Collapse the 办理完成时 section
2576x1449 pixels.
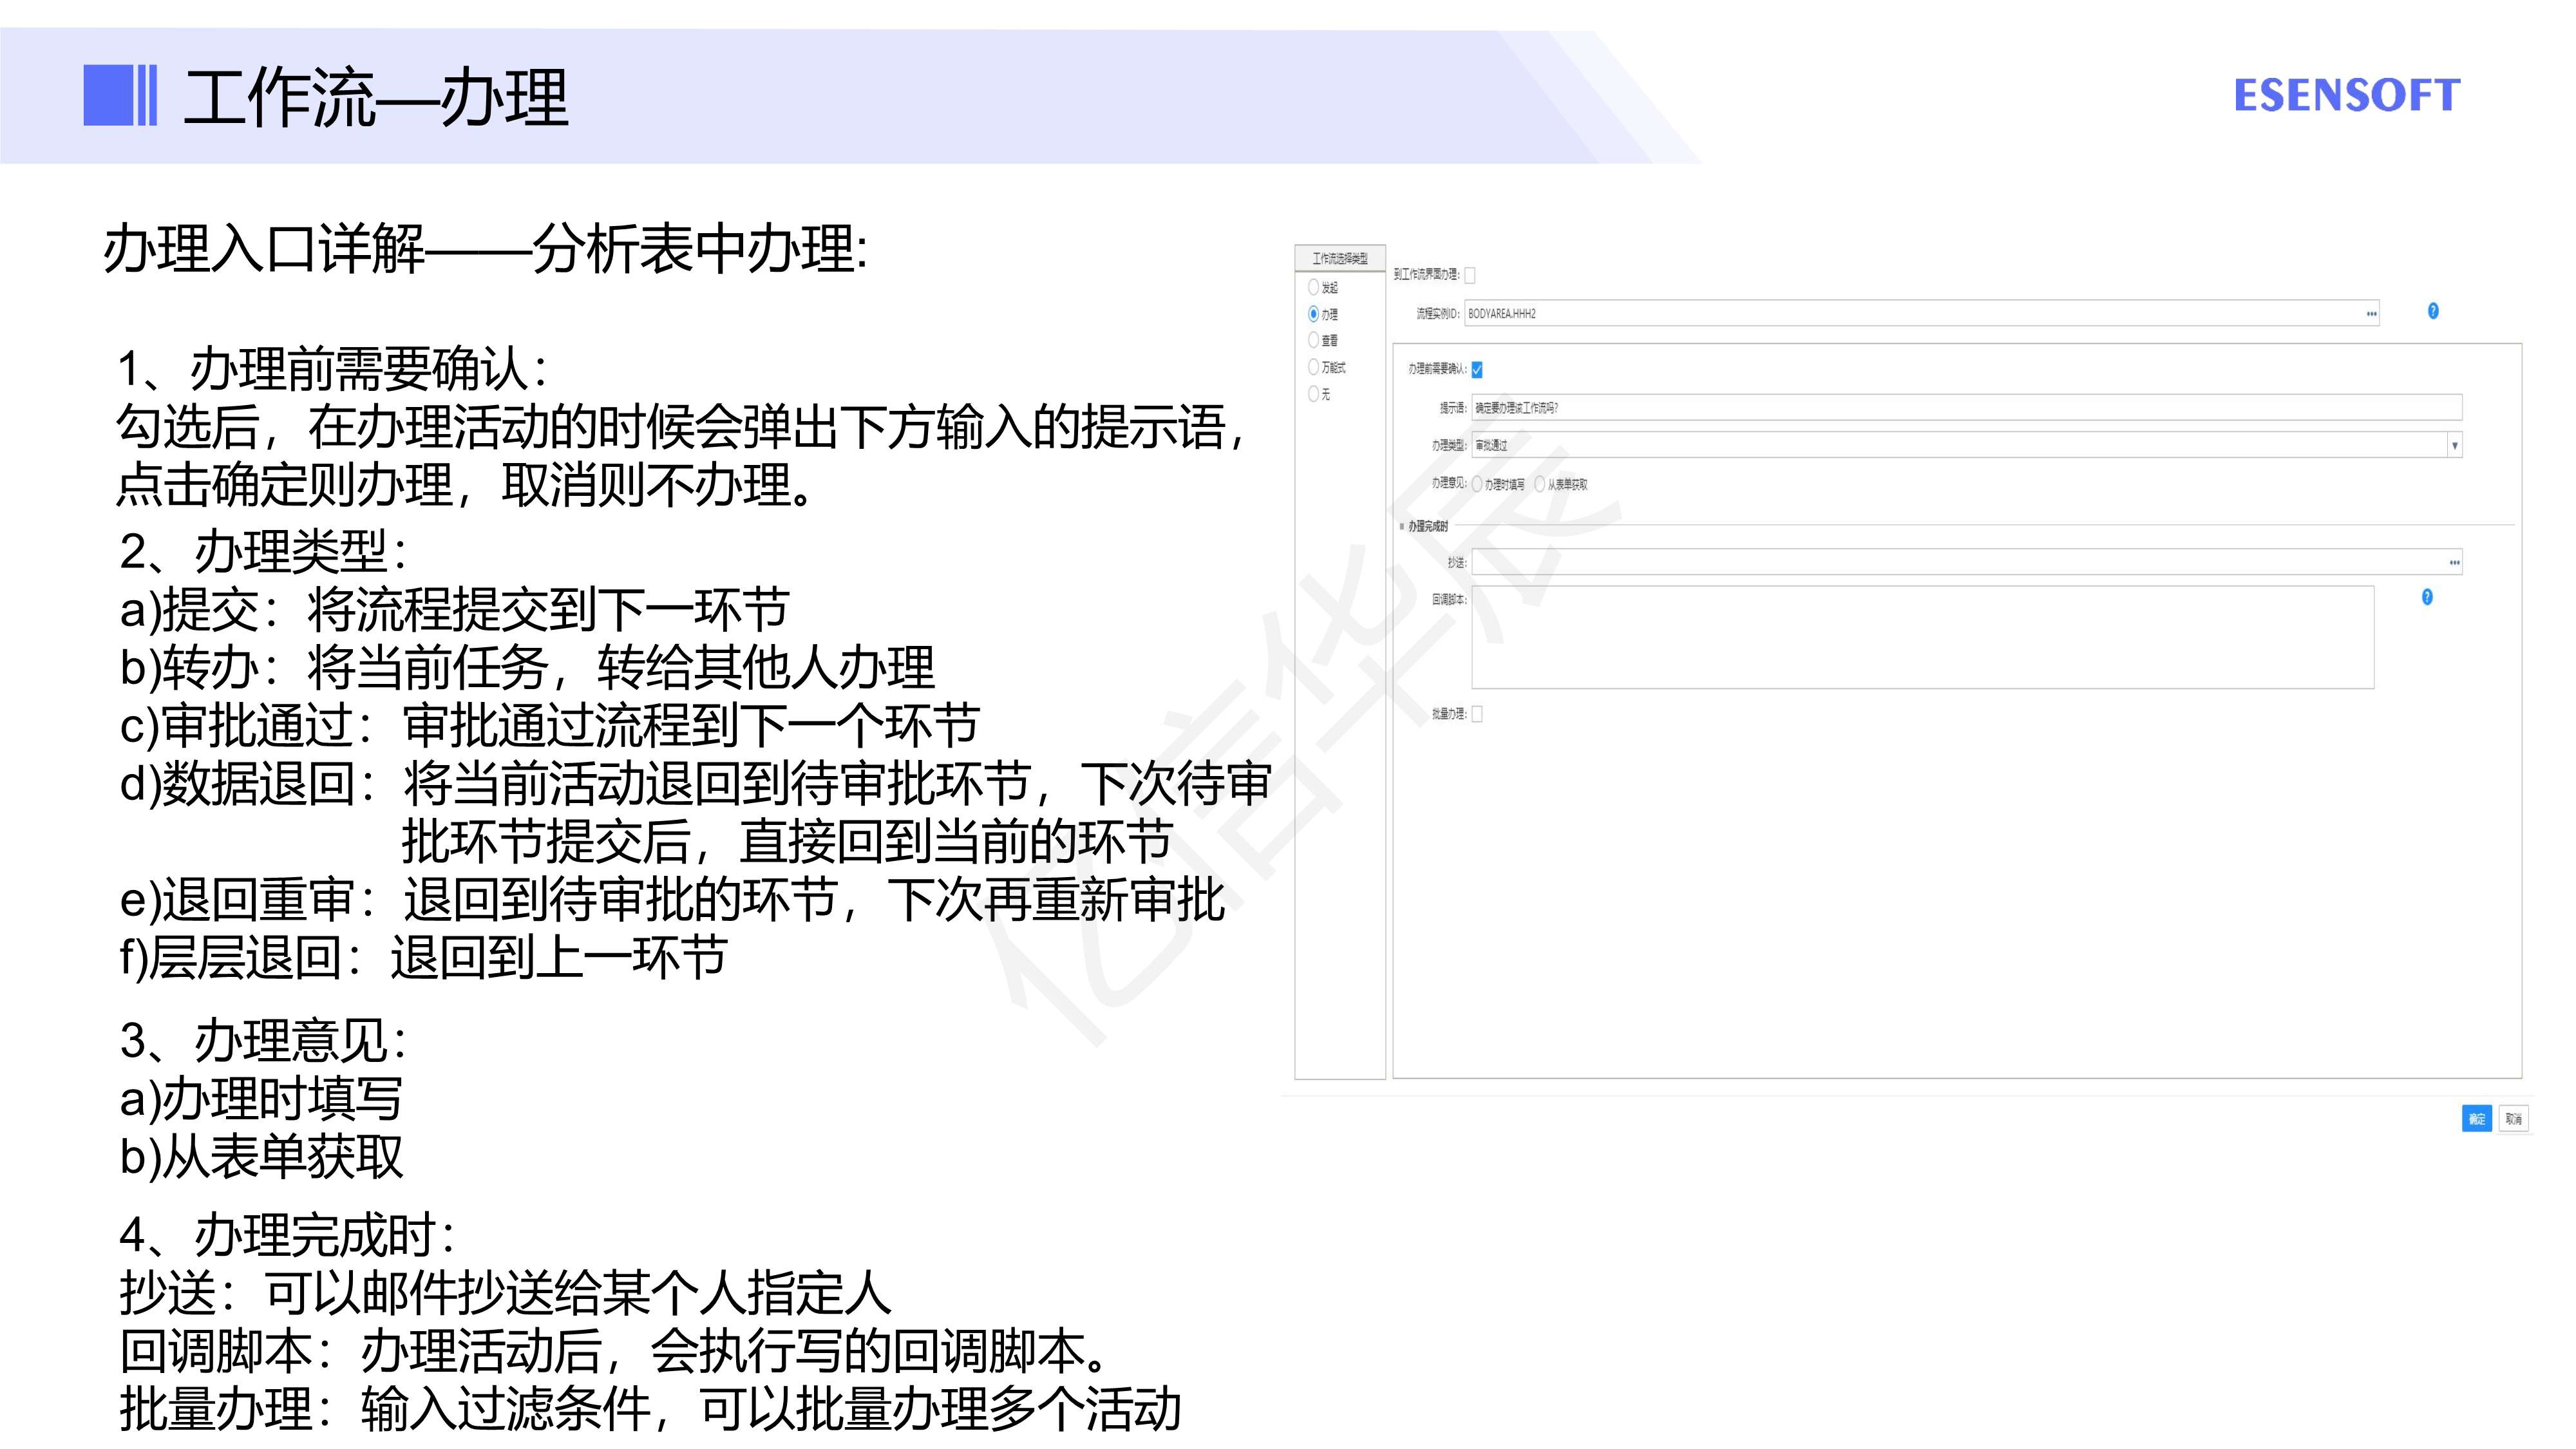coord(1402,526)
